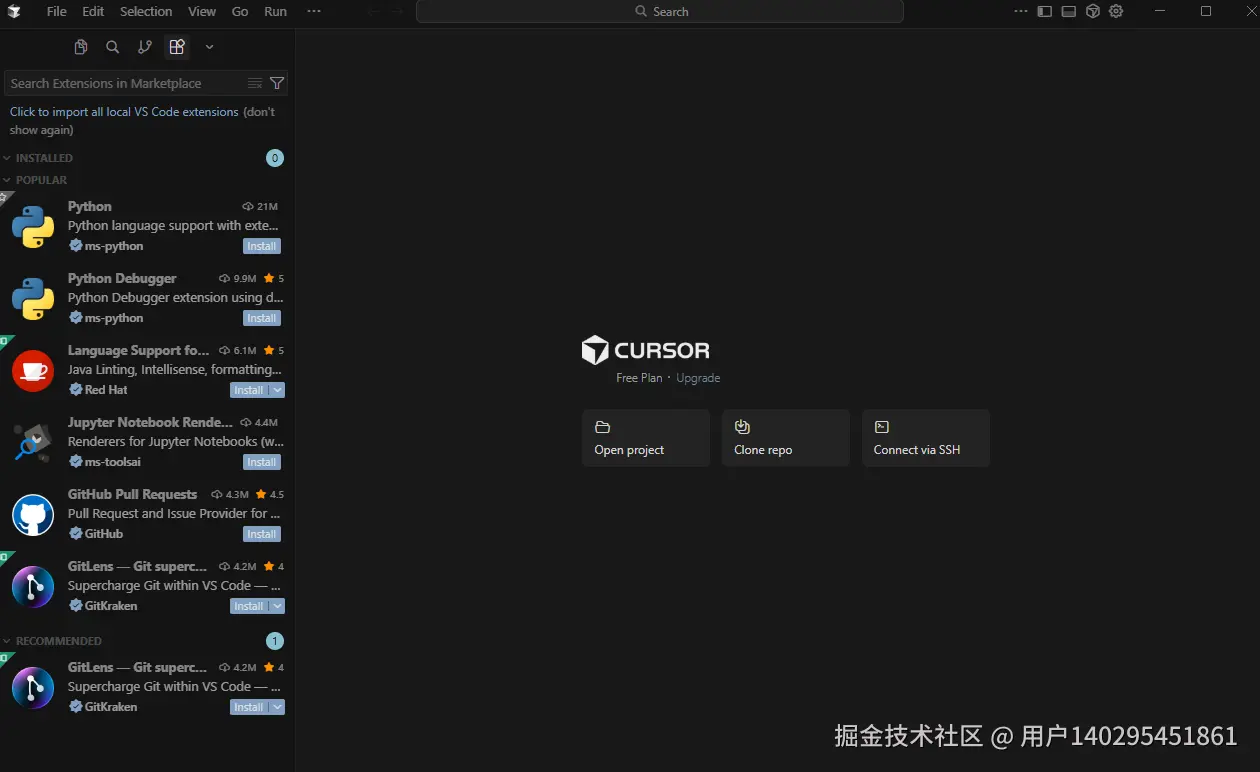
Task: Show additional views chevron in sidebar
Action: point(209,47)
